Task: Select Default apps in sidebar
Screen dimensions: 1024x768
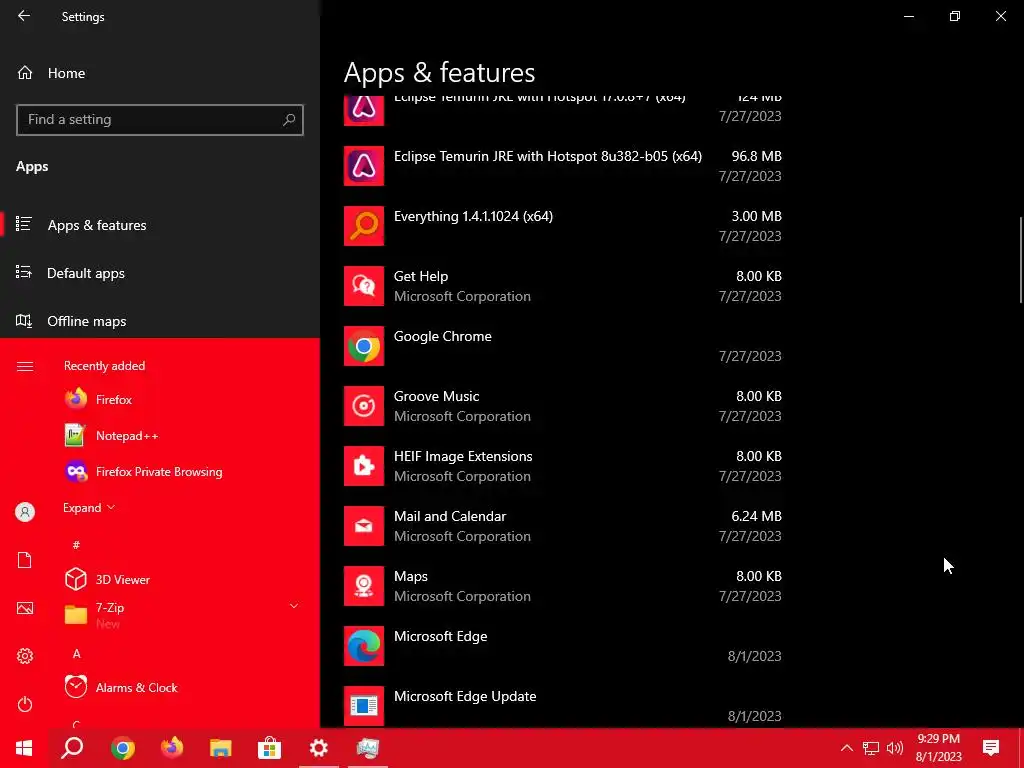Action: 160,273
